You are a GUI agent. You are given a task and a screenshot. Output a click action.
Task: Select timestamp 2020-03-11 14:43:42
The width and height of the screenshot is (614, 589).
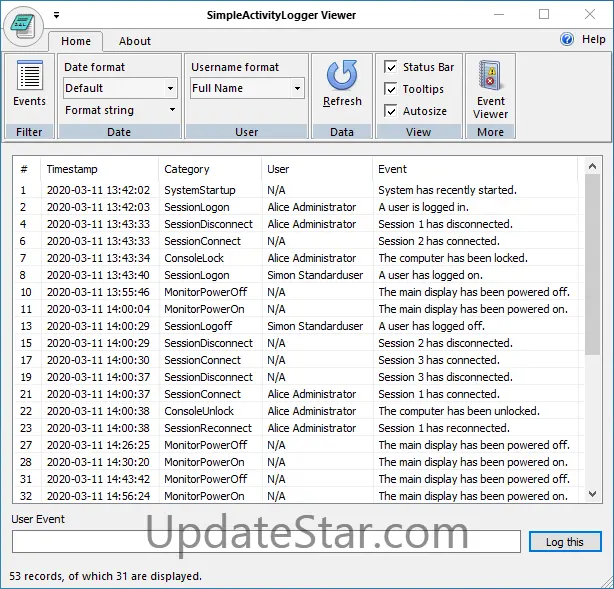[98, 479]
